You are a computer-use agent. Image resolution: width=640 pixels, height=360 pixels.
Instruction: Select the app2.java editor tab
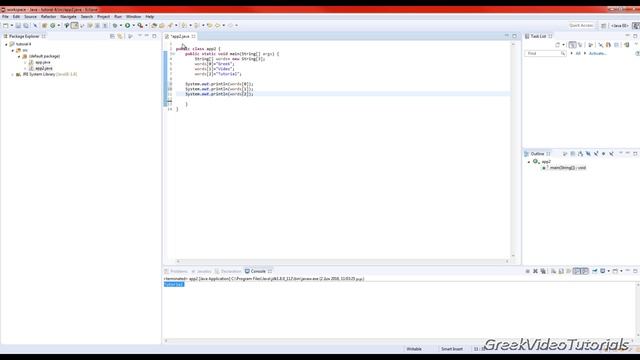click(180, 36)
